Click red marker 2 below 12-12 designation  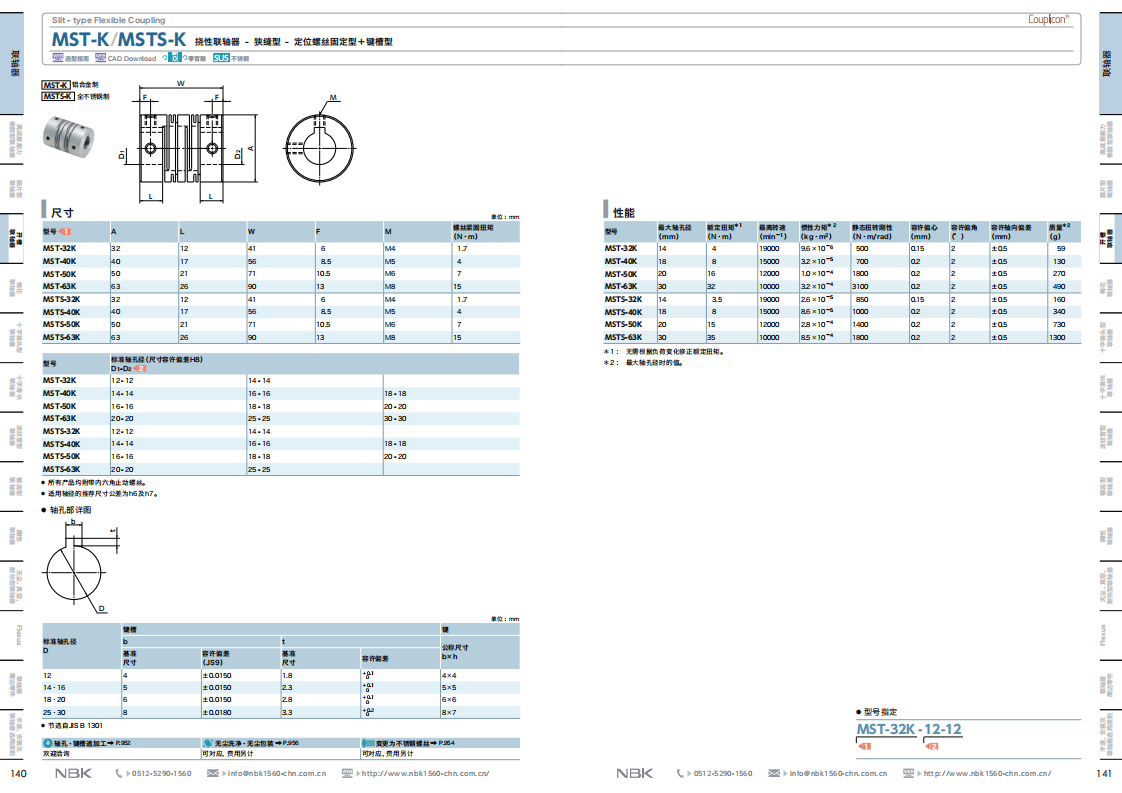point(931,746)
